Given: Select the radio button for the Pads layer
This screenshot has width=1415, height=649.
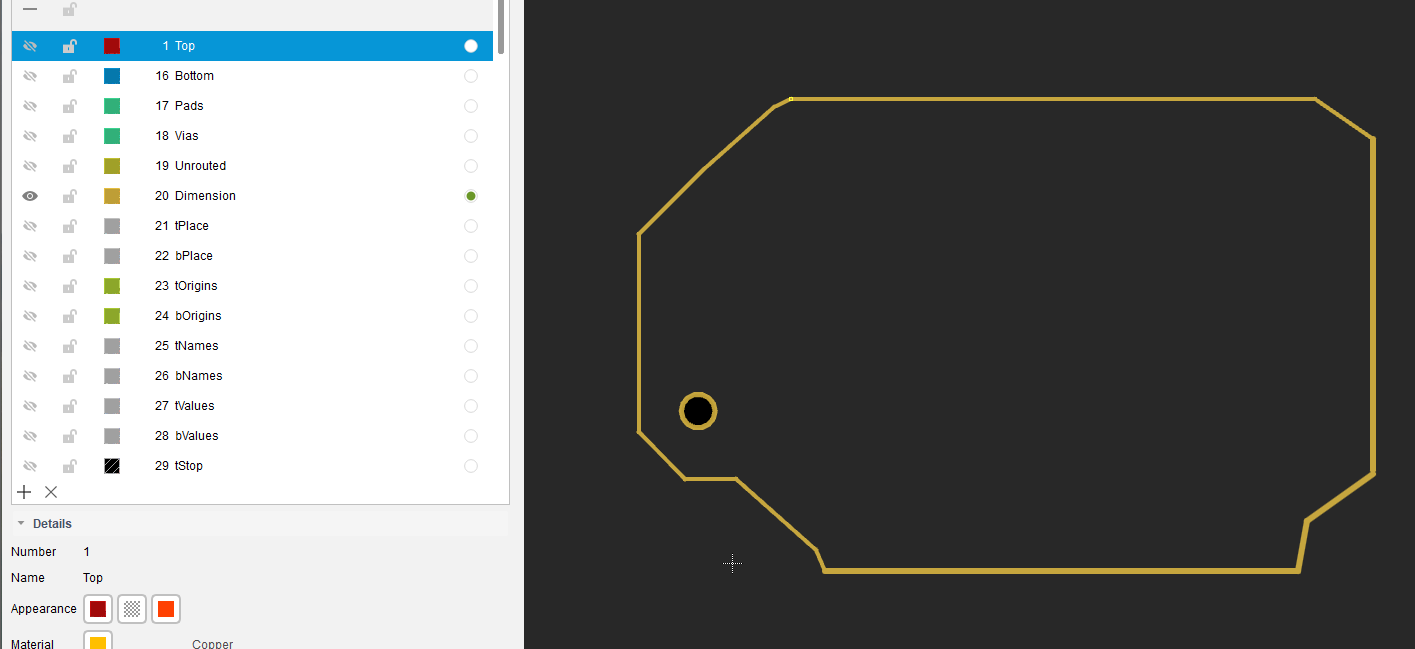Looking at the screenshot, I should (x=471, y=106).
